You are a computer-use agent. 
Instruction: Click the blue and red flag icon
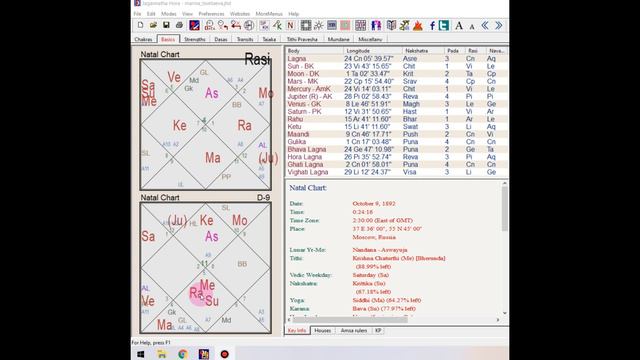tap(194, 25)
